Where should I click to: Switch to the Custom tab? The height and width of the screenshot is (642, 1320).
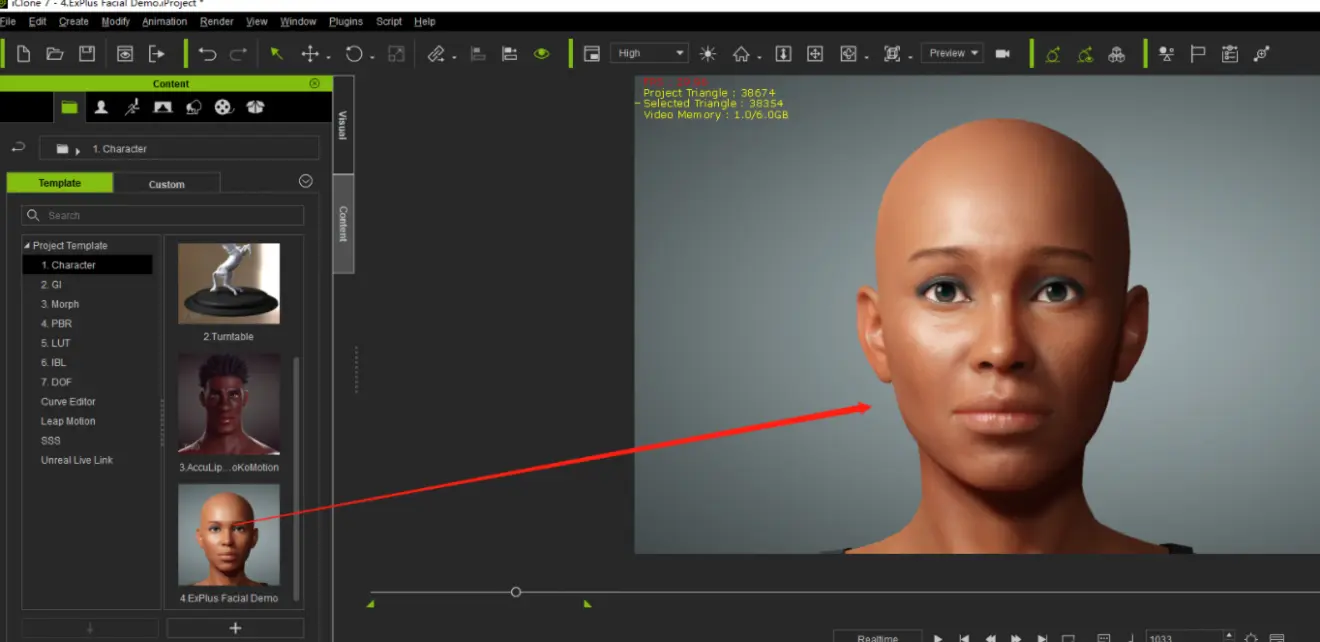pyautogui.click(x=166, y=184)
